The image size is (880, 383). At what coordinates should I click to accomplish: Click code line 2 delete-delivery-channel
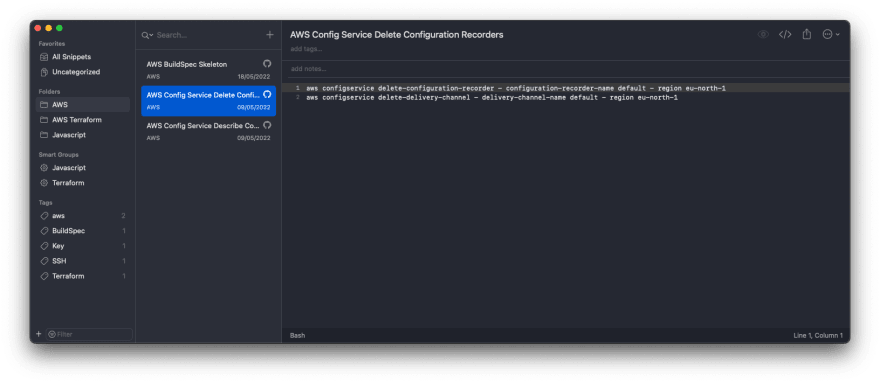[492, 97]
